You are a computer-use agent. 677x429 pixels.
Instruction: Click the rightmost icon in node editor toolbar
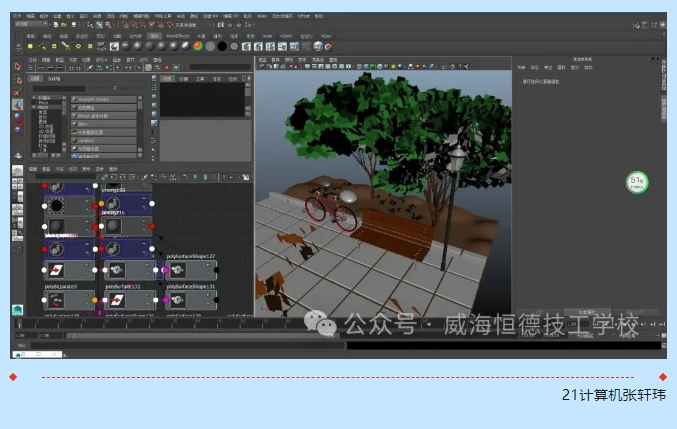[246, 177]
